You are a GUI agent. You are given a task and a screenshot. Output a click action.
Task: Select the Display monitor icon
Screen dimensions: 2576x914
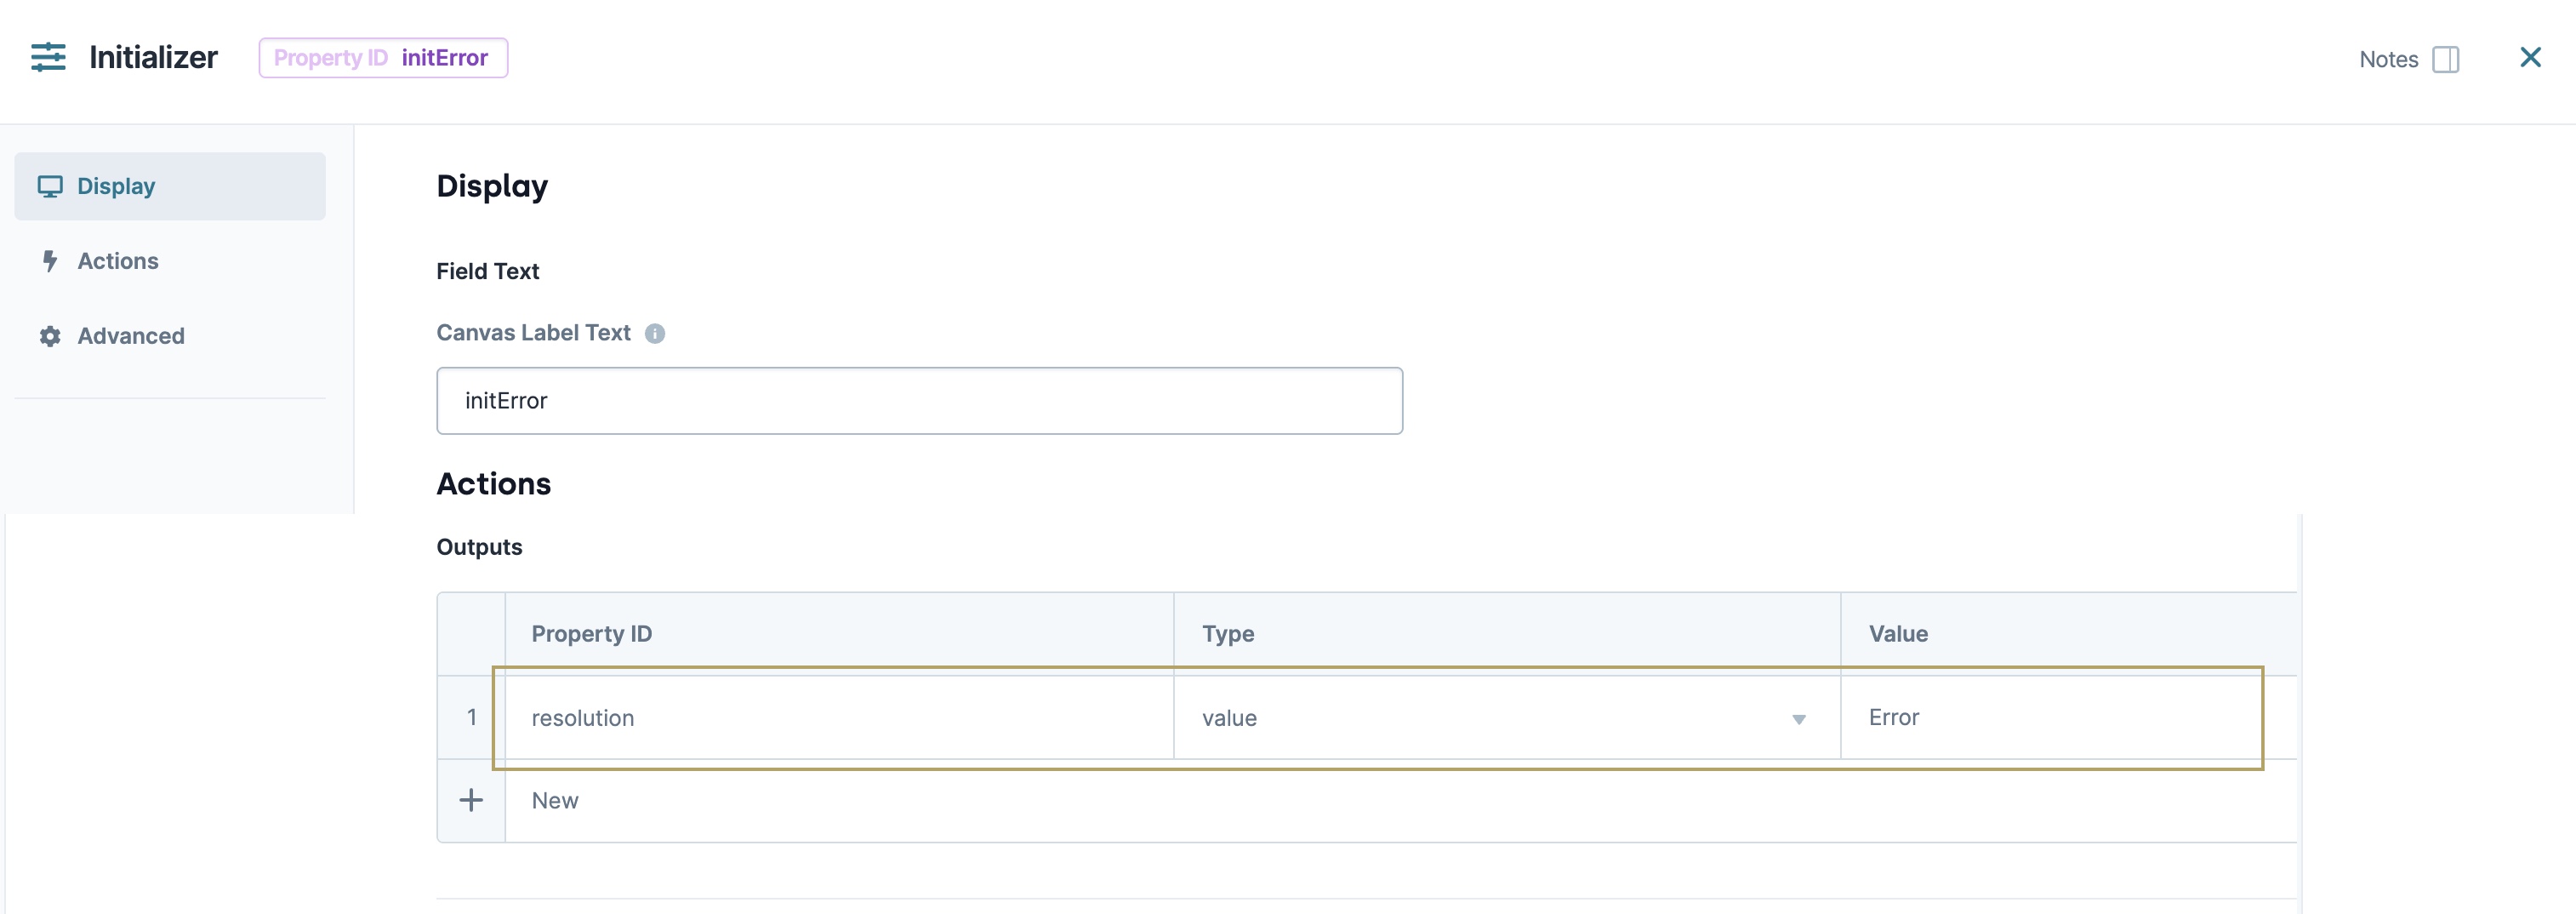(x=51, y=185)
